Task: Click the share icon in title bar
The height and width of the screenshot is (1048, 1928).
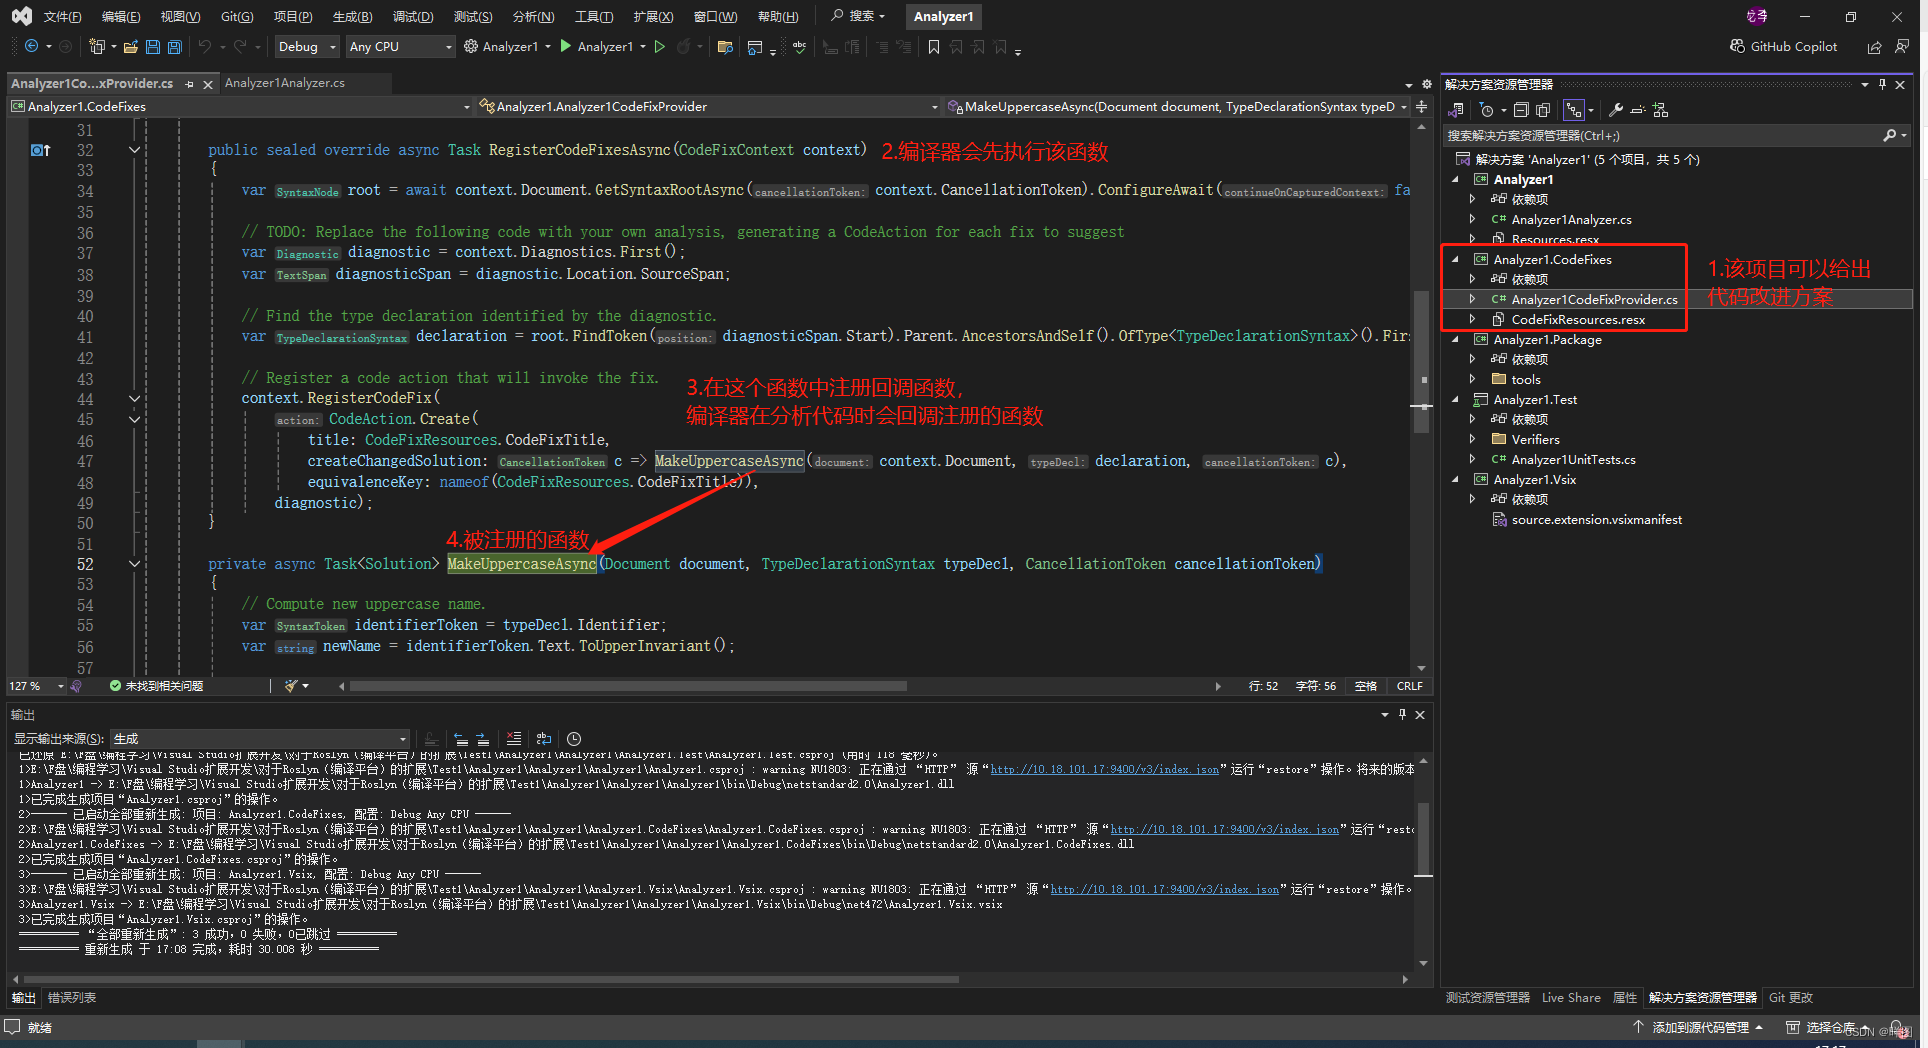Action: (1874, 47)
